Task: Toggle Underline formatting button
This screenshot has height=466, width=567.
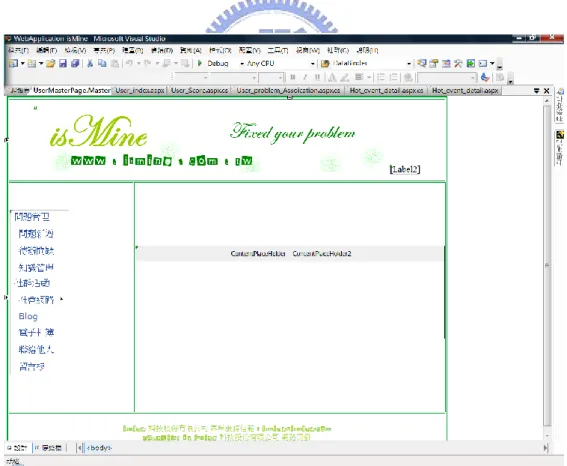Action: (x=317, y=77)
